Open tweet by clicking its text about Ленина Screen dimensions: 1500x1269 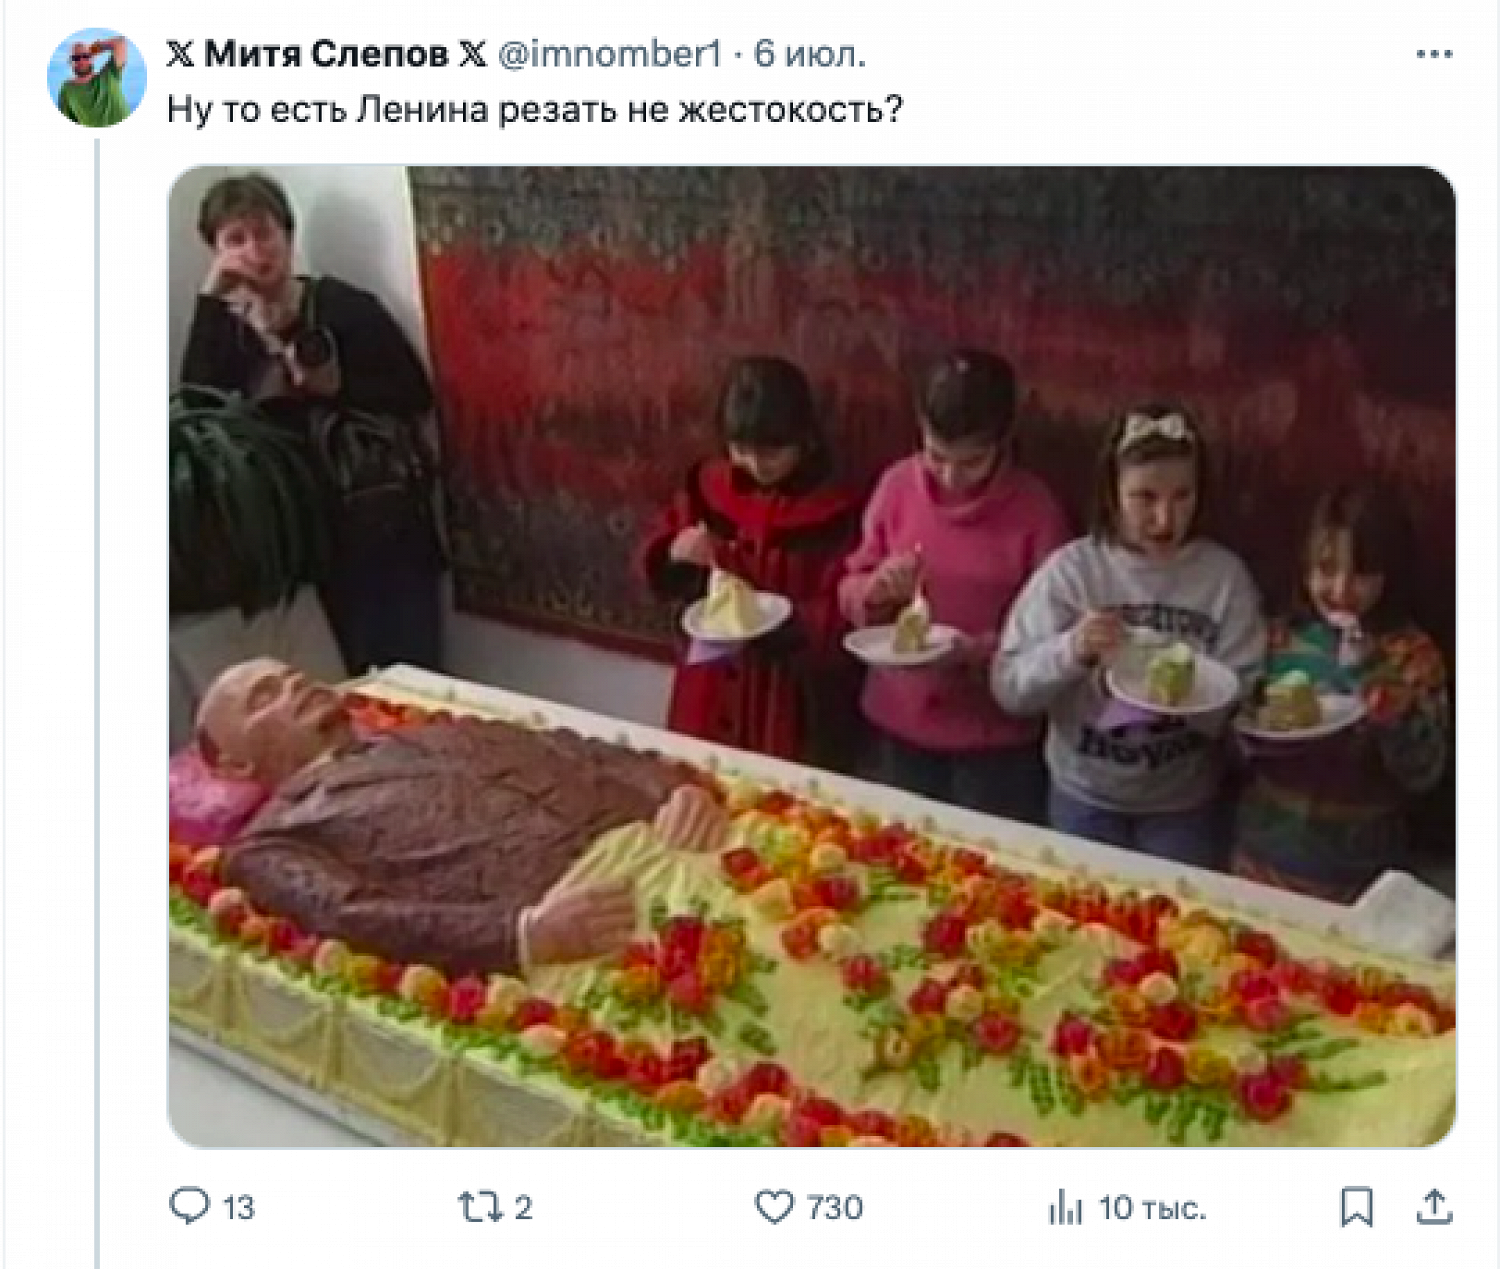535,108
